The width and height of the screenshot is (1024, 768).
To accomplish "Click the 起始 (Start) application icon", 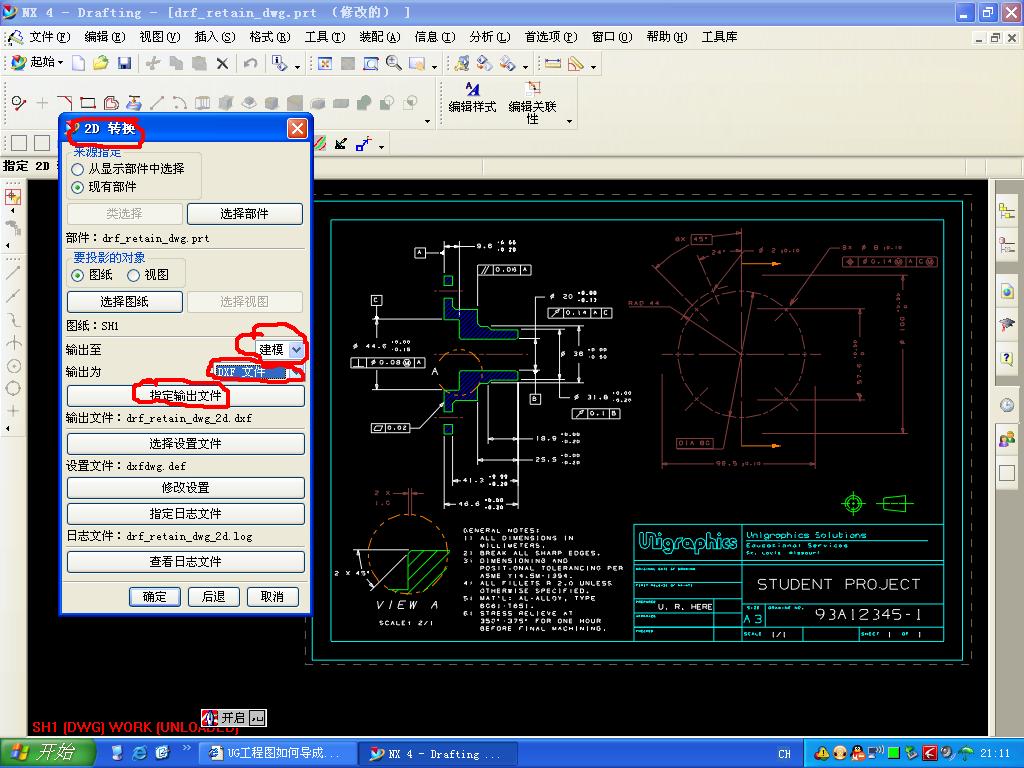I will tap(18, 63).
